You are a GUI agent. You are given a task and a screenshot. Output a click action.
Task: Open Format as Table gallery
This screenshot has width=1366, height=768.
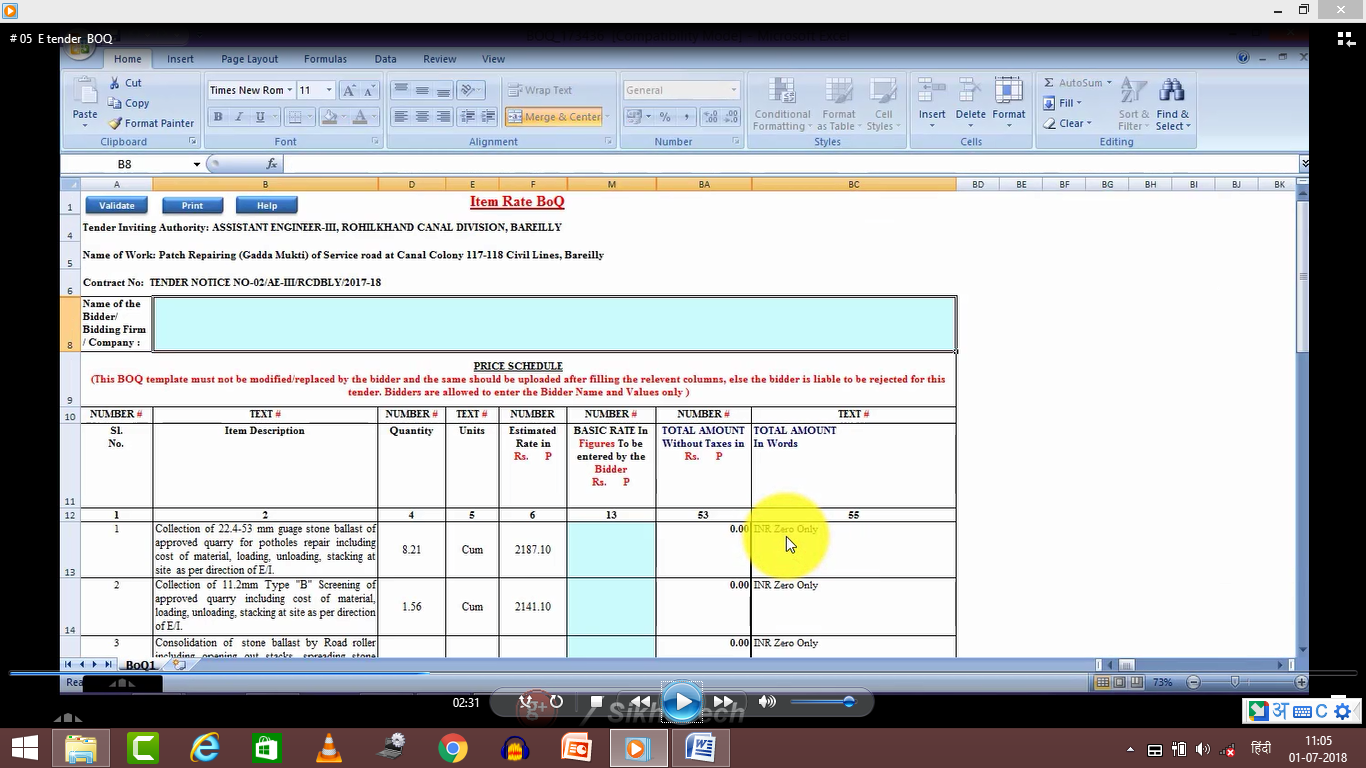[838, 104]
